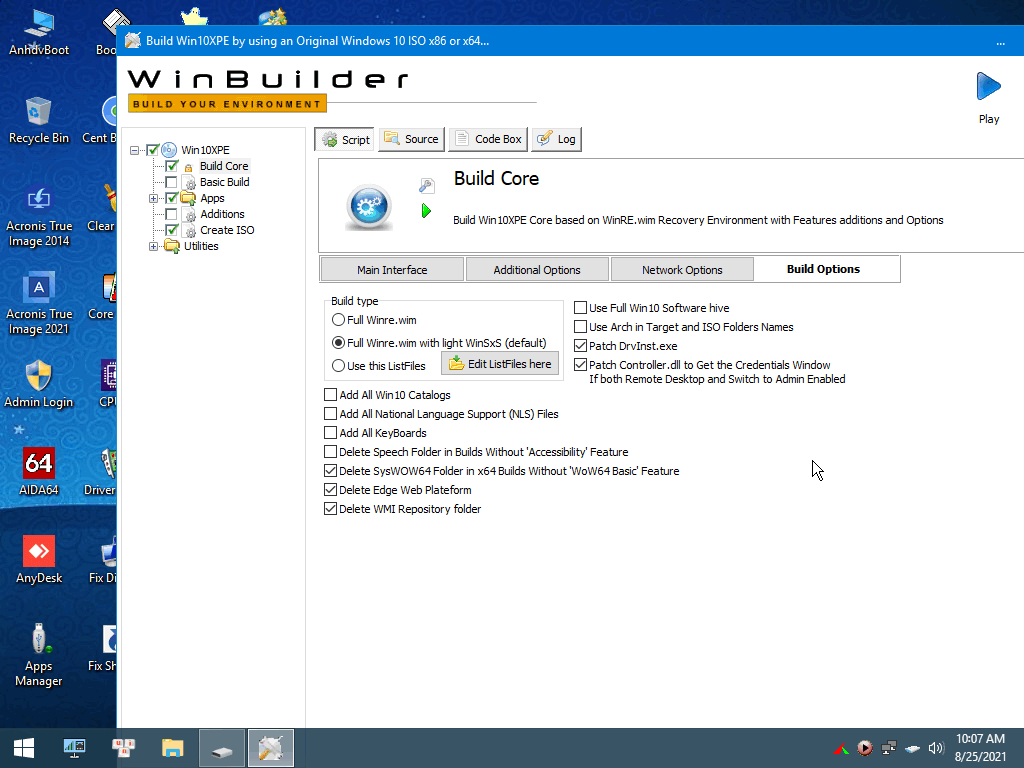Open the title bar ellipsis menu
Image resolution: width=1024 pixels, height=768 pixels.
1000,41
